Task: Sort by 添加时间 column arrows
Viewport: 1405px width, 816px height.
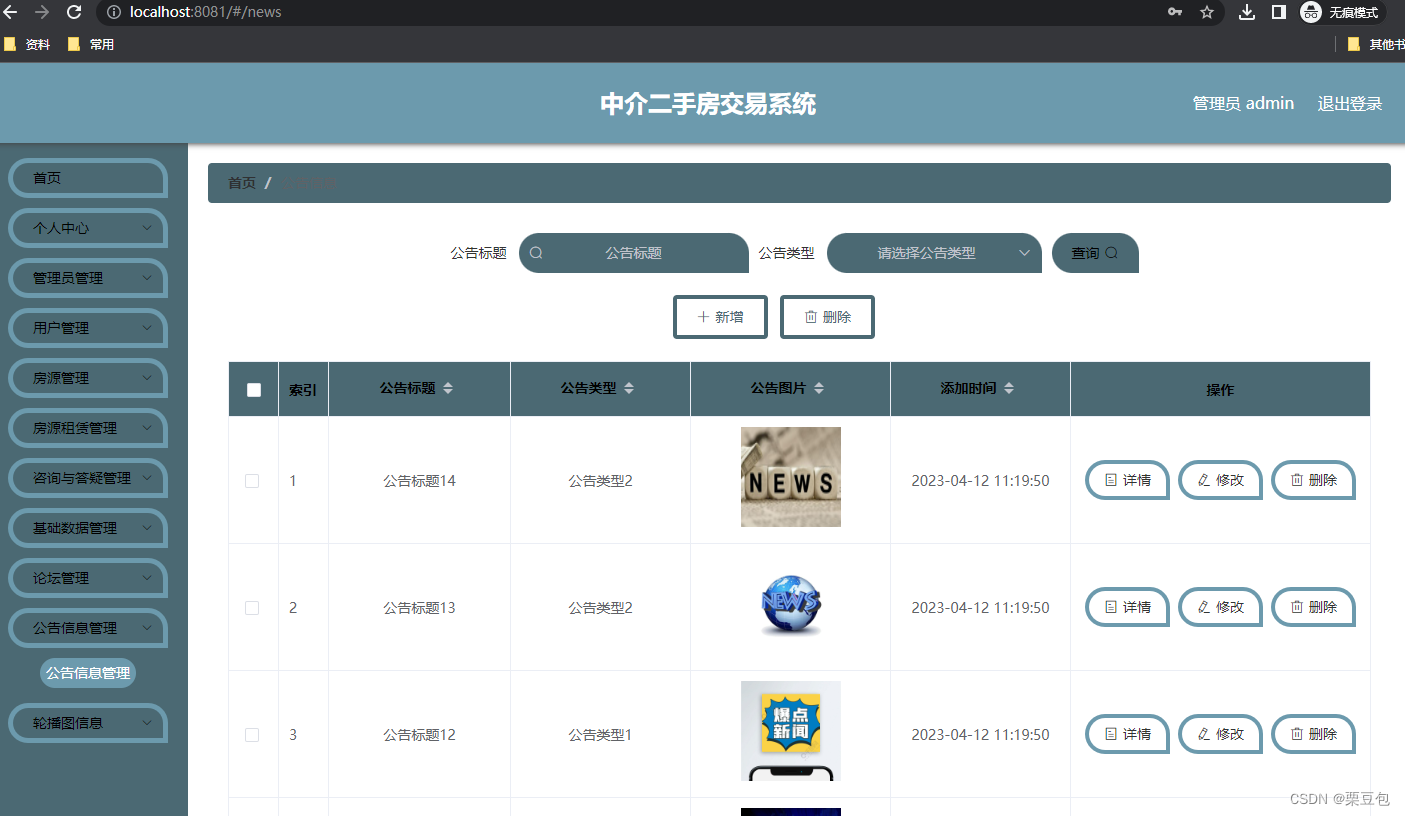Action: click(x=1009, y=388)
